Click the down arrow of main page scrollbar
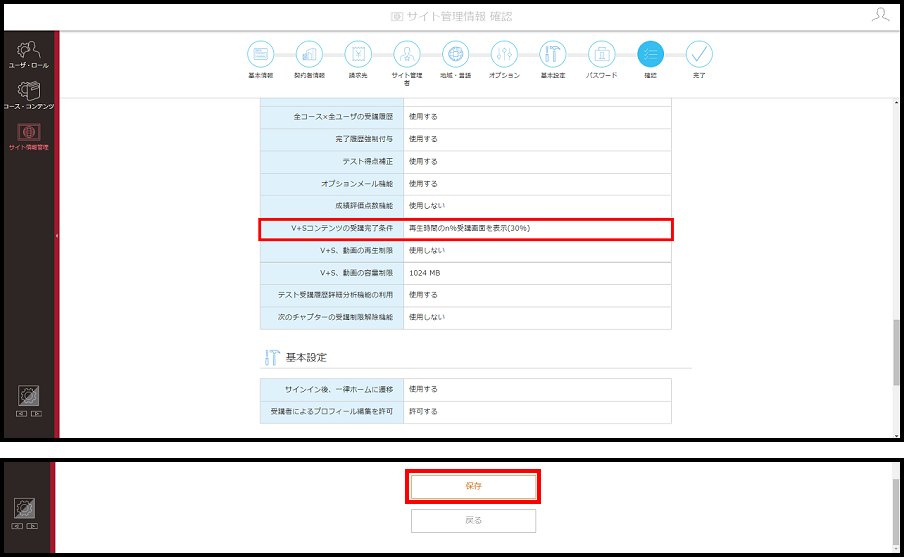The image size is (906, 558). tap(896, 434)
